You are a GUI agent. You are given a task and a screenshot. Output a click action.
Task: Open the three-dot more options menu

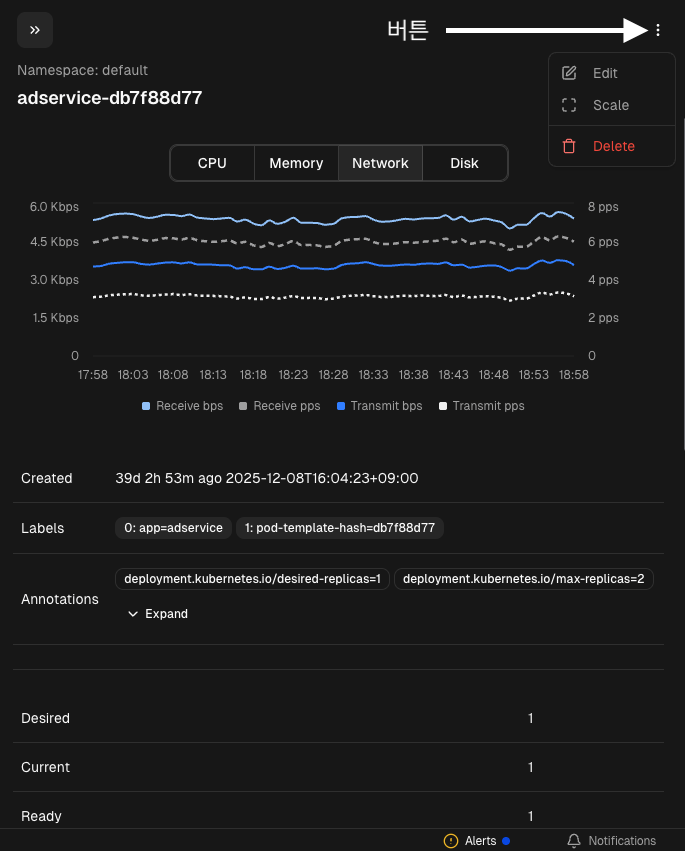coord(658,31)
